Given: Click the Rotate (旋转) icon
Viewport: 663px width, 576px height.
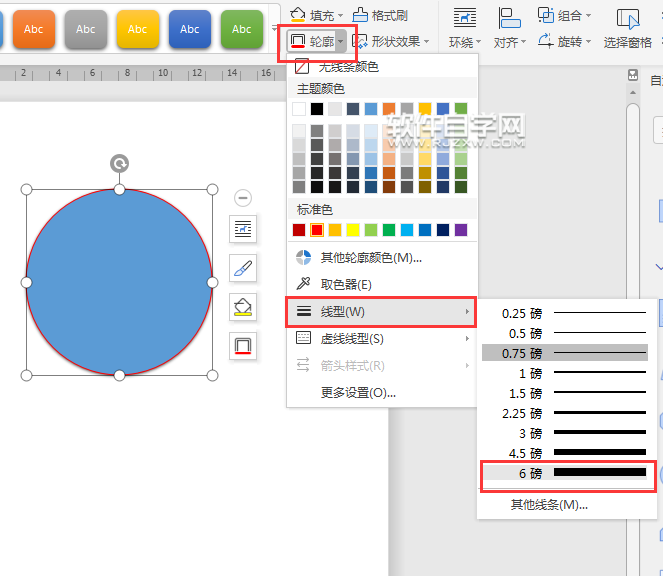Looking at the screenshot, I should (545, 41).
